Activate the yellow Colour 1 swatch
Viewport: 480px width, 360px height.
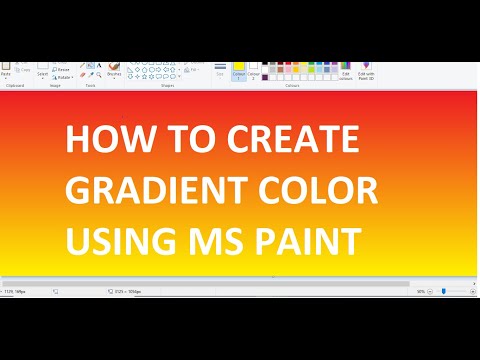pyautogui.click(x=239, y=71)
